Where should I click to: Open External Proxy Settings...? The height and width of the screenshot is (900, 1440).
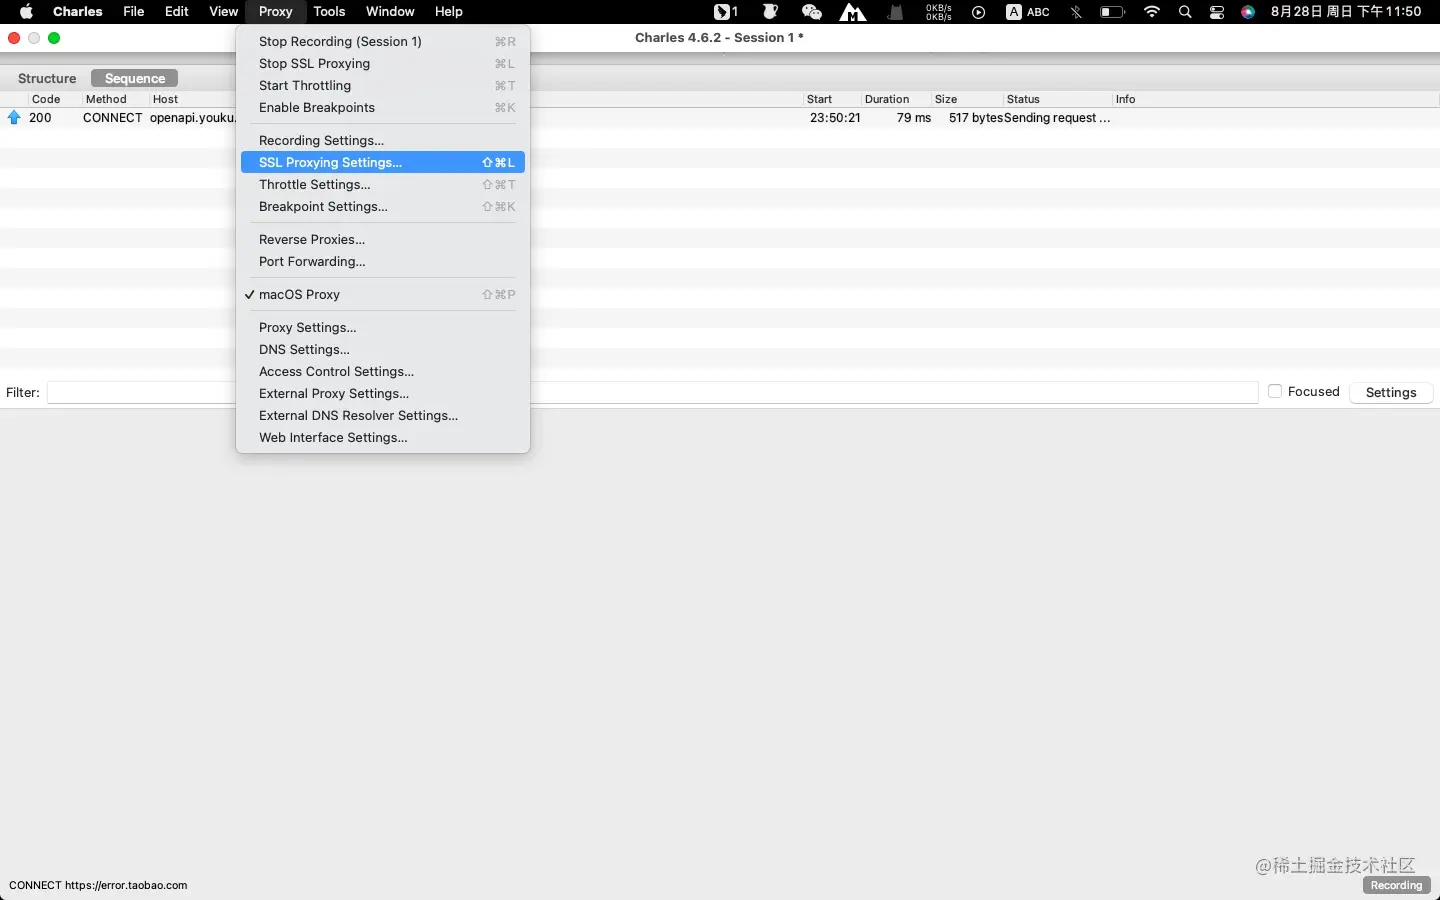[383, 394]
